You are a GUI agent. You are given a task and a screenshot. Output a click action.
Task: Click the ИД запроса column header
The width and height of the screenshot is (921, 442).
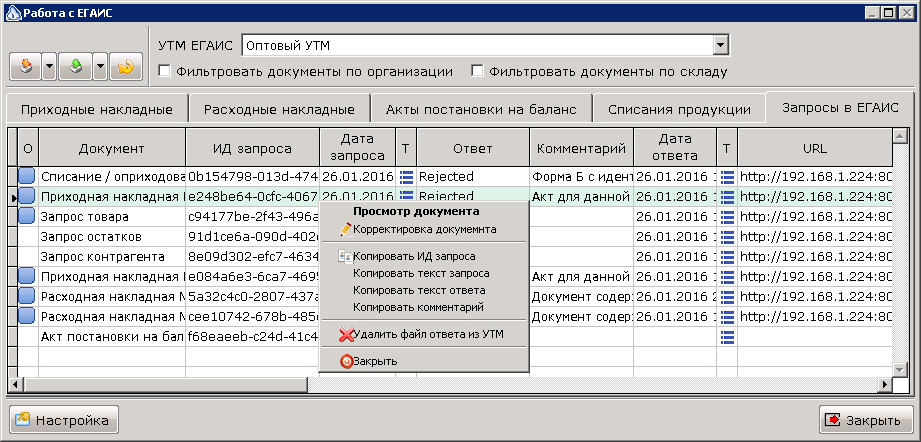[x=253, y=148]
